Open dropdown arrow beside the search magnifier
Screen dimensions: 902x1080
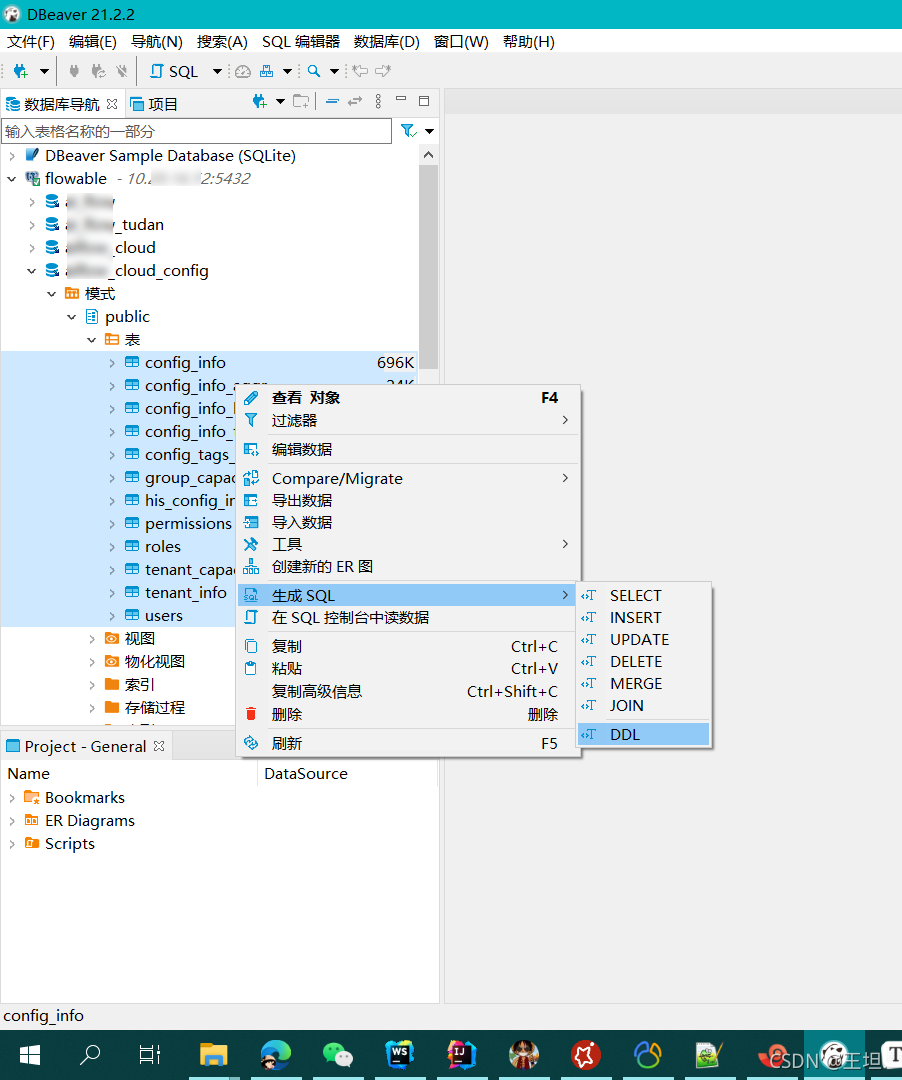pos(334,71)
